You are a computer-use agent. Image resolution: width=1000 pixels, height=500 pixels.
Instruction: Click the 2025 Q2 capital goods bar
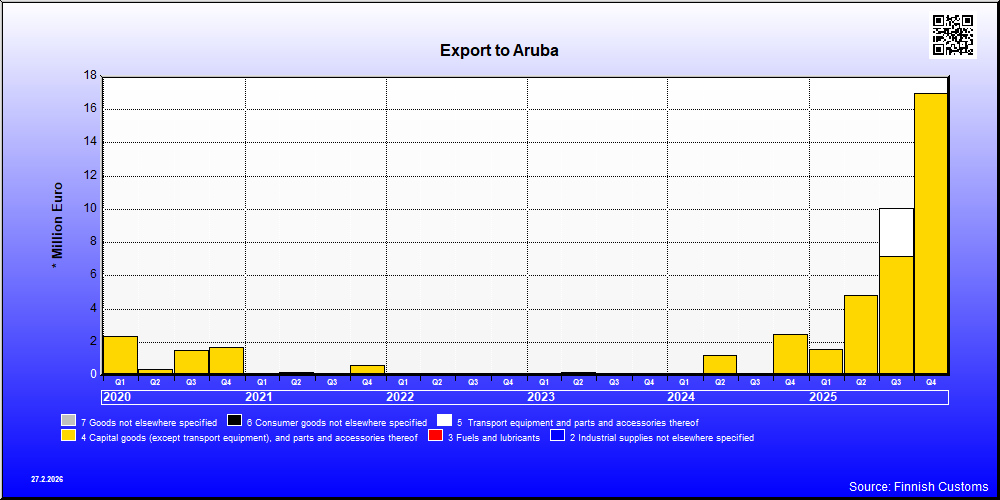(860, 334)
